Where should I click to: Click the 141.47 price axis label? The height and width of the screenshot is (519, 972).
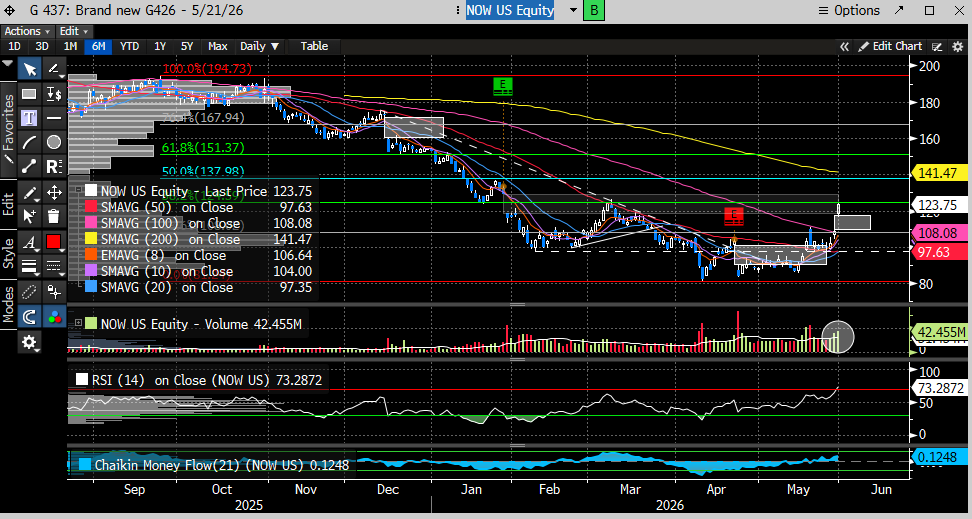941,174
